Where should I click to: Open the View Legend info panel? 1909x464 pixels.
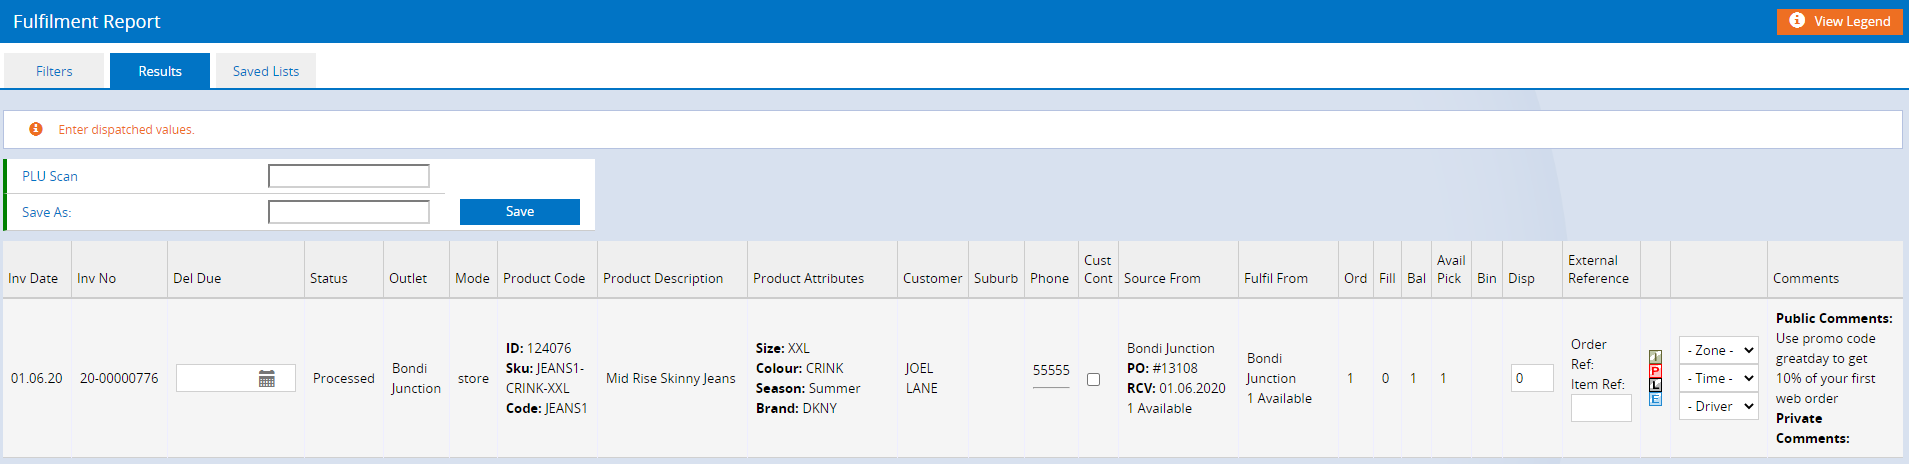[x=1839, y=21]
